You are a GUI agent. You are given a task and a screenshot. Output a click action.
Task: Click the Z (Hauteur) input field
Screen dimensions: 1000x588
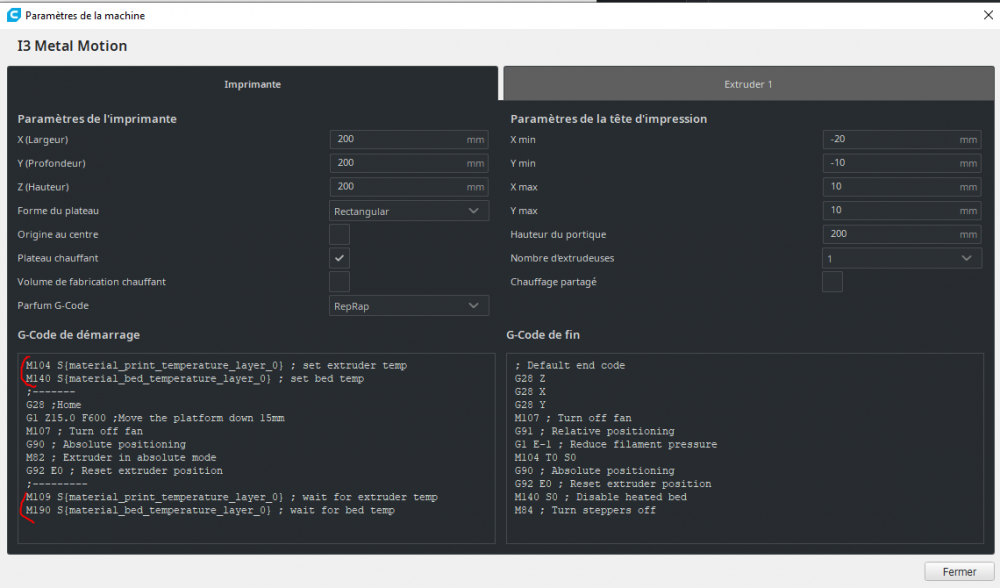pyautogui.click(x=409, y=186)
